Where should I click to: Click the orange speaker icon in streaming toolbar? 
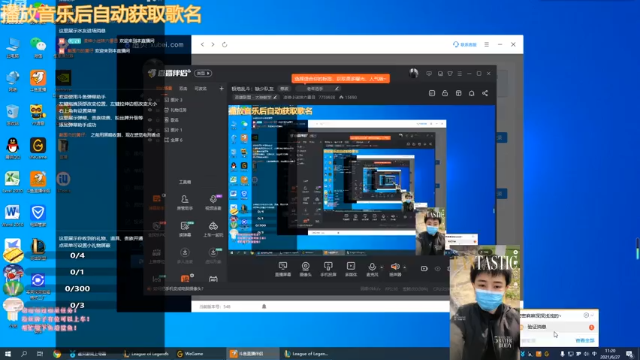(395, 267)
